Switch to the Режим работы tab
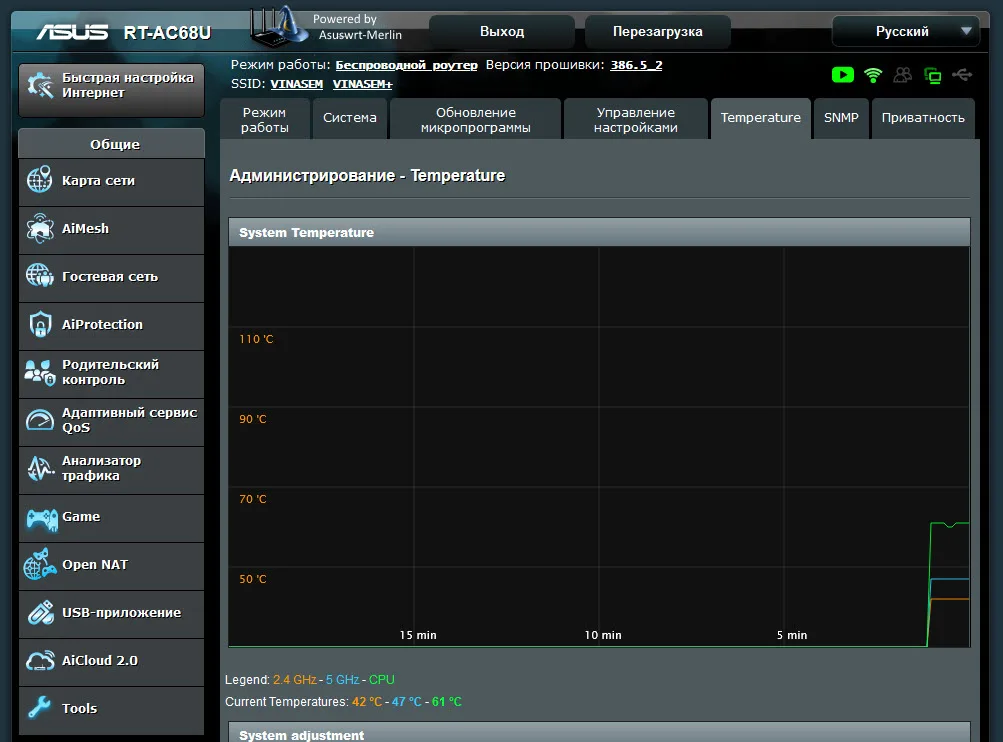Screen dimensions: 1003x742 point(264,119)
